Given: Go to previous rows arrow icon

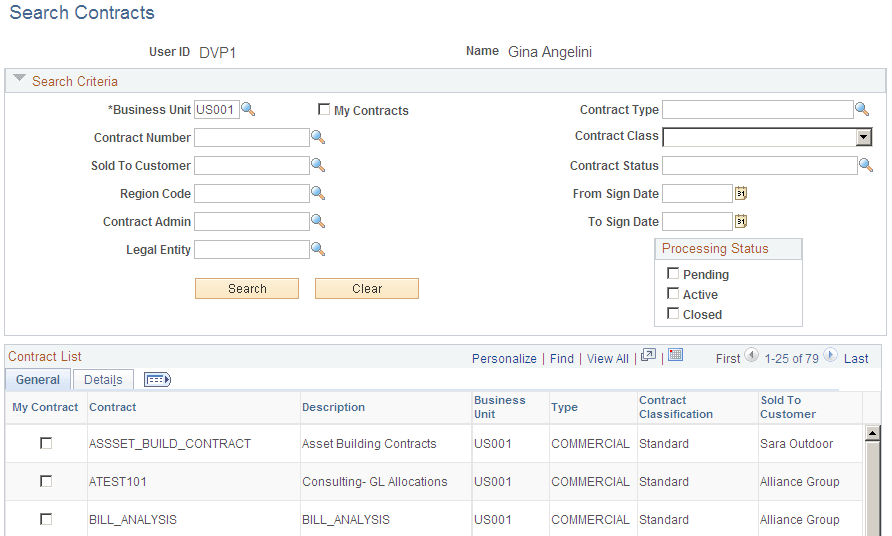Looking at the screenshot, I should pyautogui.click(x=751, y=355).
